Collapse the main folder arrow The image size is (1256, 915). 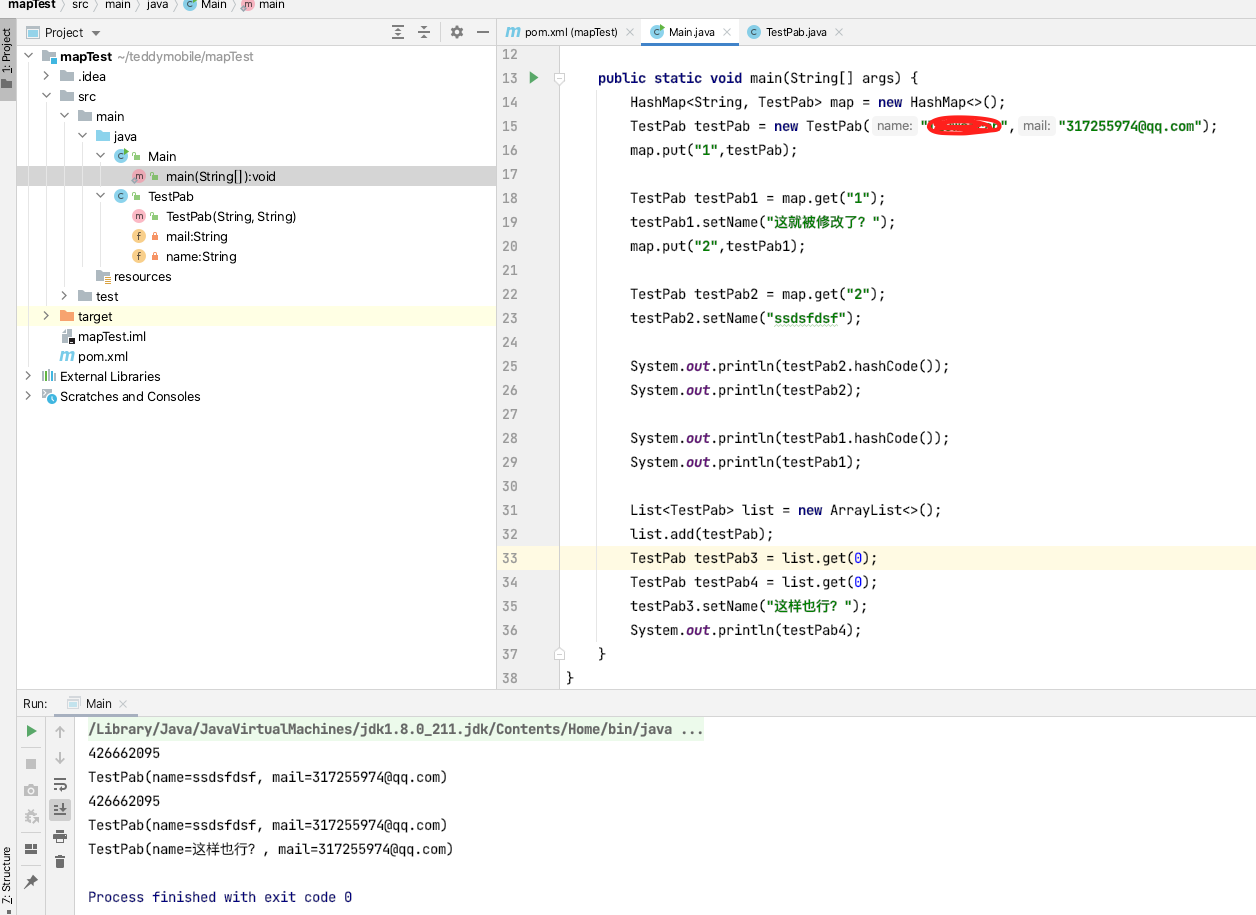tap(65, 116)
